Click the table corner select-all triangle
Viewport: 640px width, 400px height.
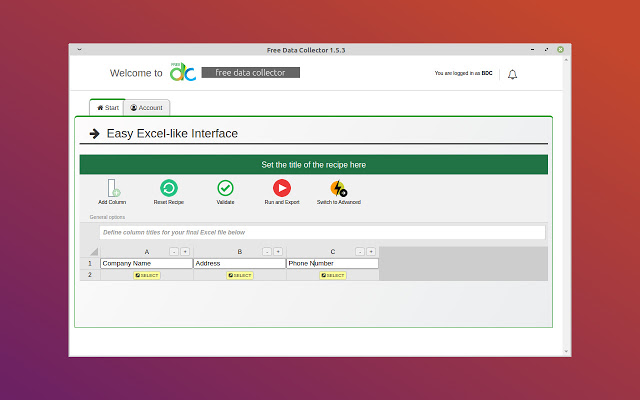93,252
